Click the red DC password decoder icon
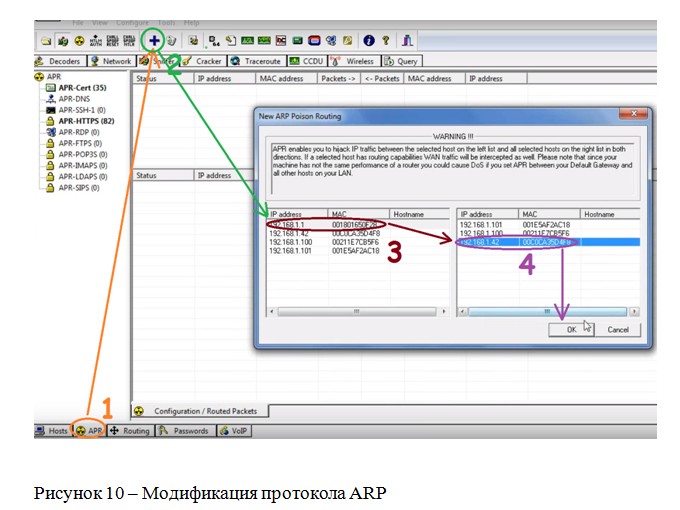The width and height of the screenshot is (680, 510). tap(281, 41)
